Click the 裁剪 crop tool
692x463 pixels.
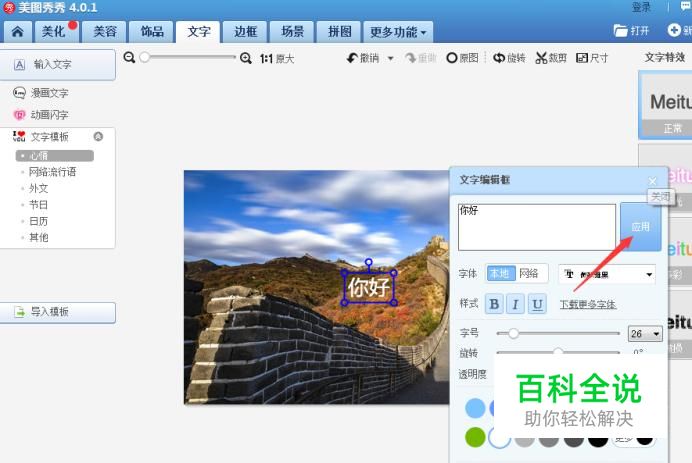(x=551, y=58)
